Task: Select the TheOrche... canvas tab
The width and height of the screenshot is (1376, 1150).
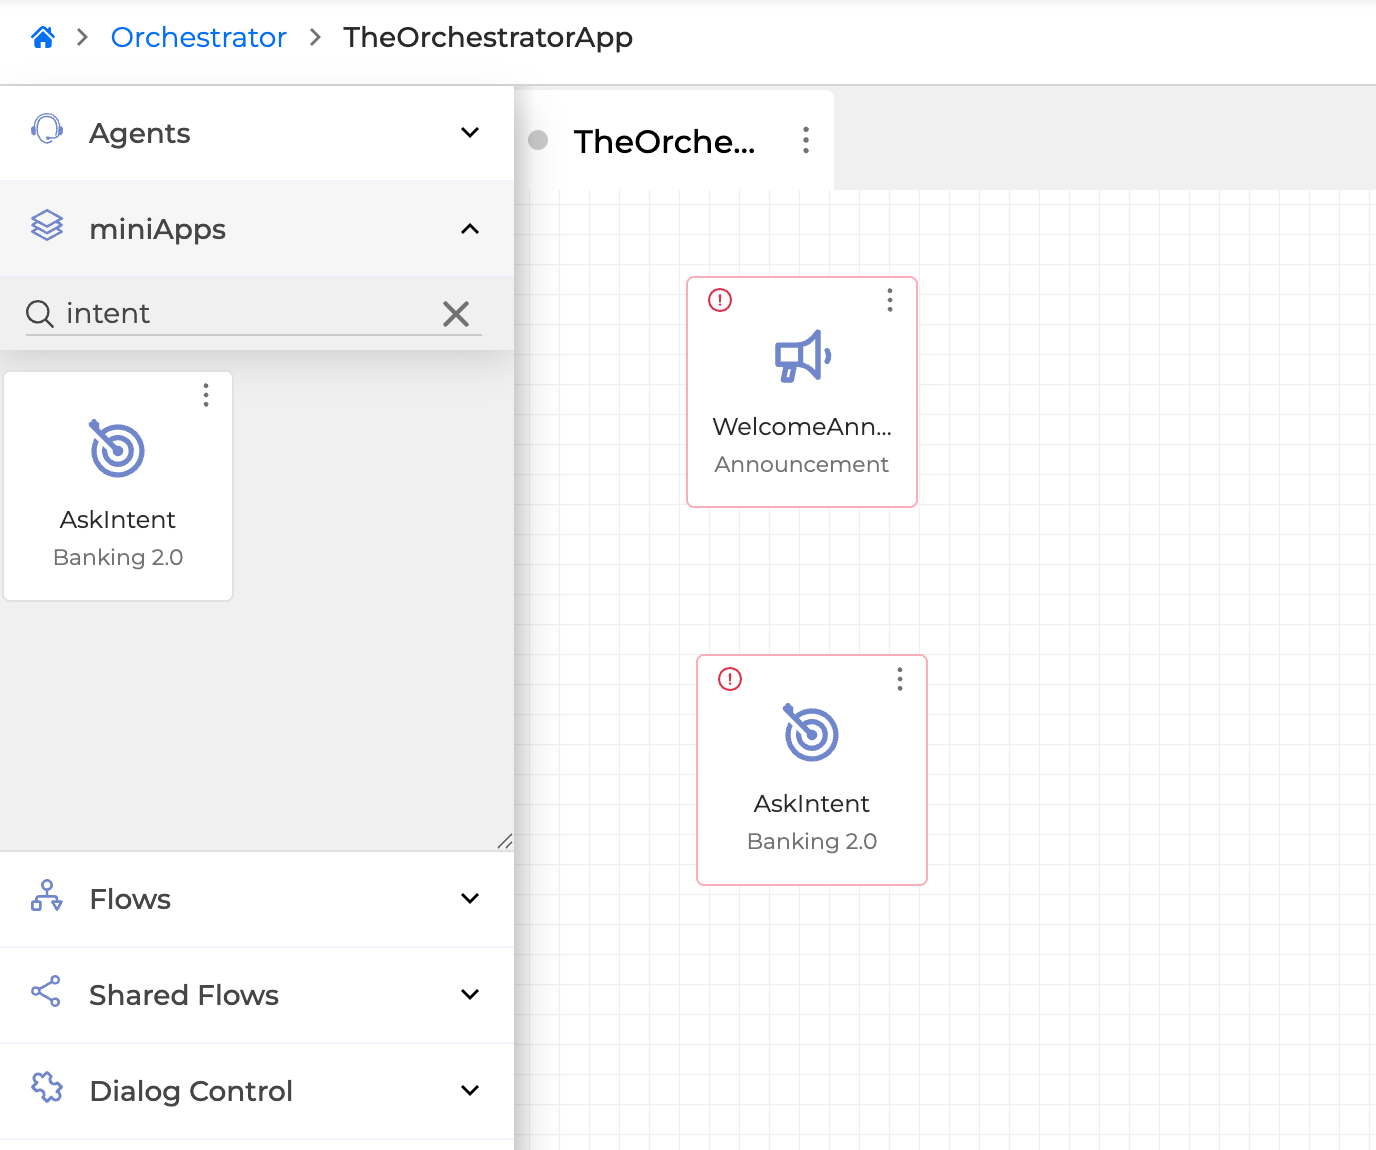Action: point(663,141)
